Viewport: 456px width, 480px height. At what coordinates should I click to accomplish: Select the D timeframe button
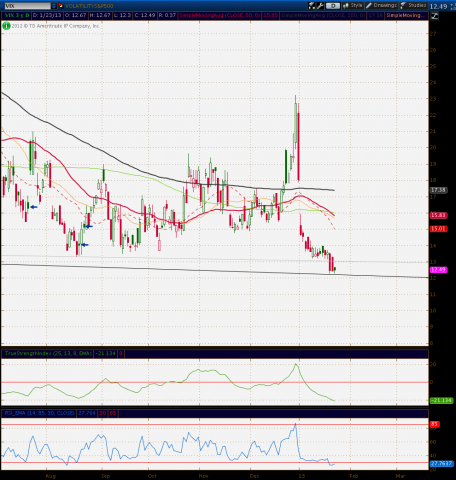click(x=333, y=6)
